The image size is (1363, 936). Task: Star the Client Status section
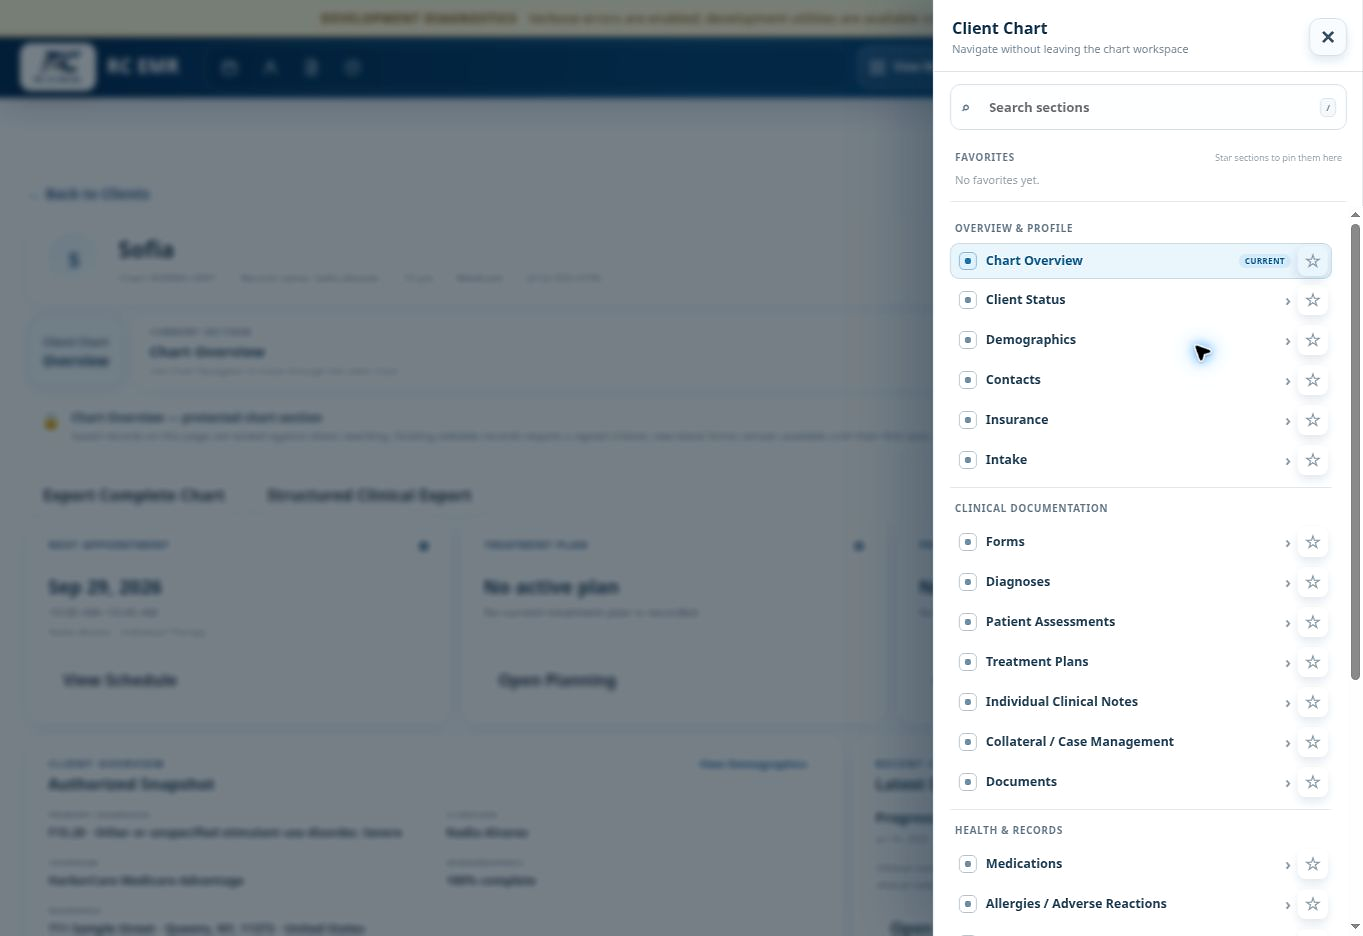pos(1313,300)
